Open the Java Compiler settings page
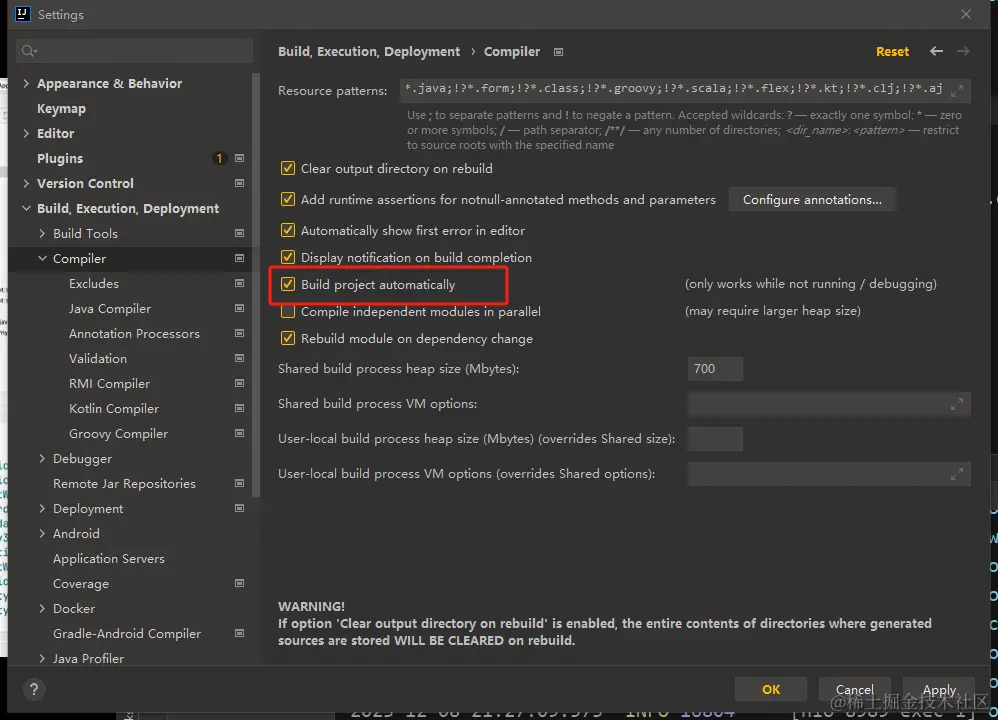The width and height of the screenshot is (998, 720). click(x=110, y=309)
